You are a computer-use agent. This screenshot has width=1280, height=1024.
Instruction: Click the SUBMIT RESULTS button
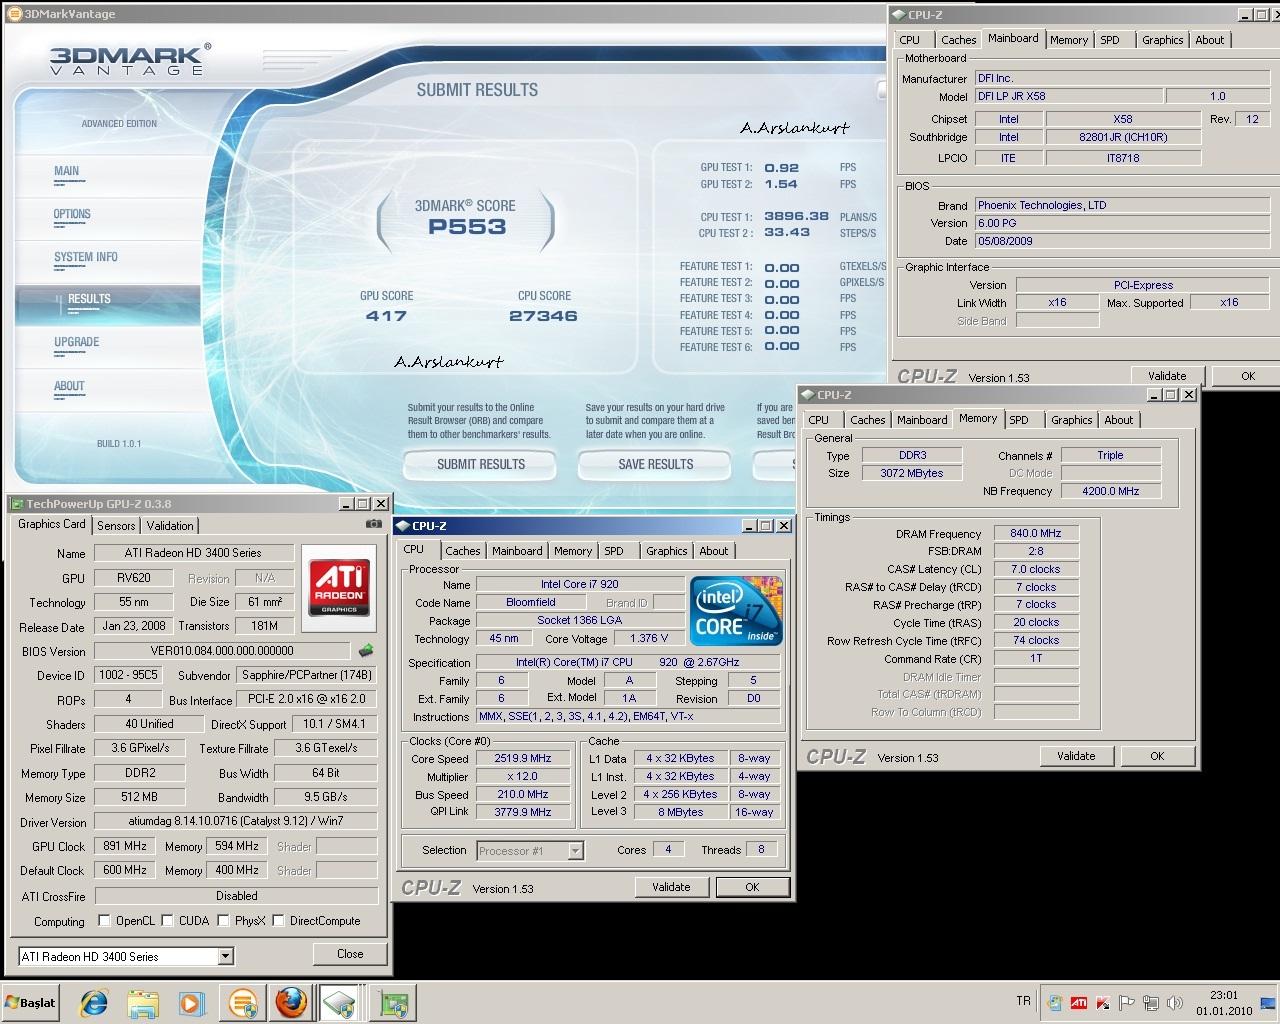480,464
